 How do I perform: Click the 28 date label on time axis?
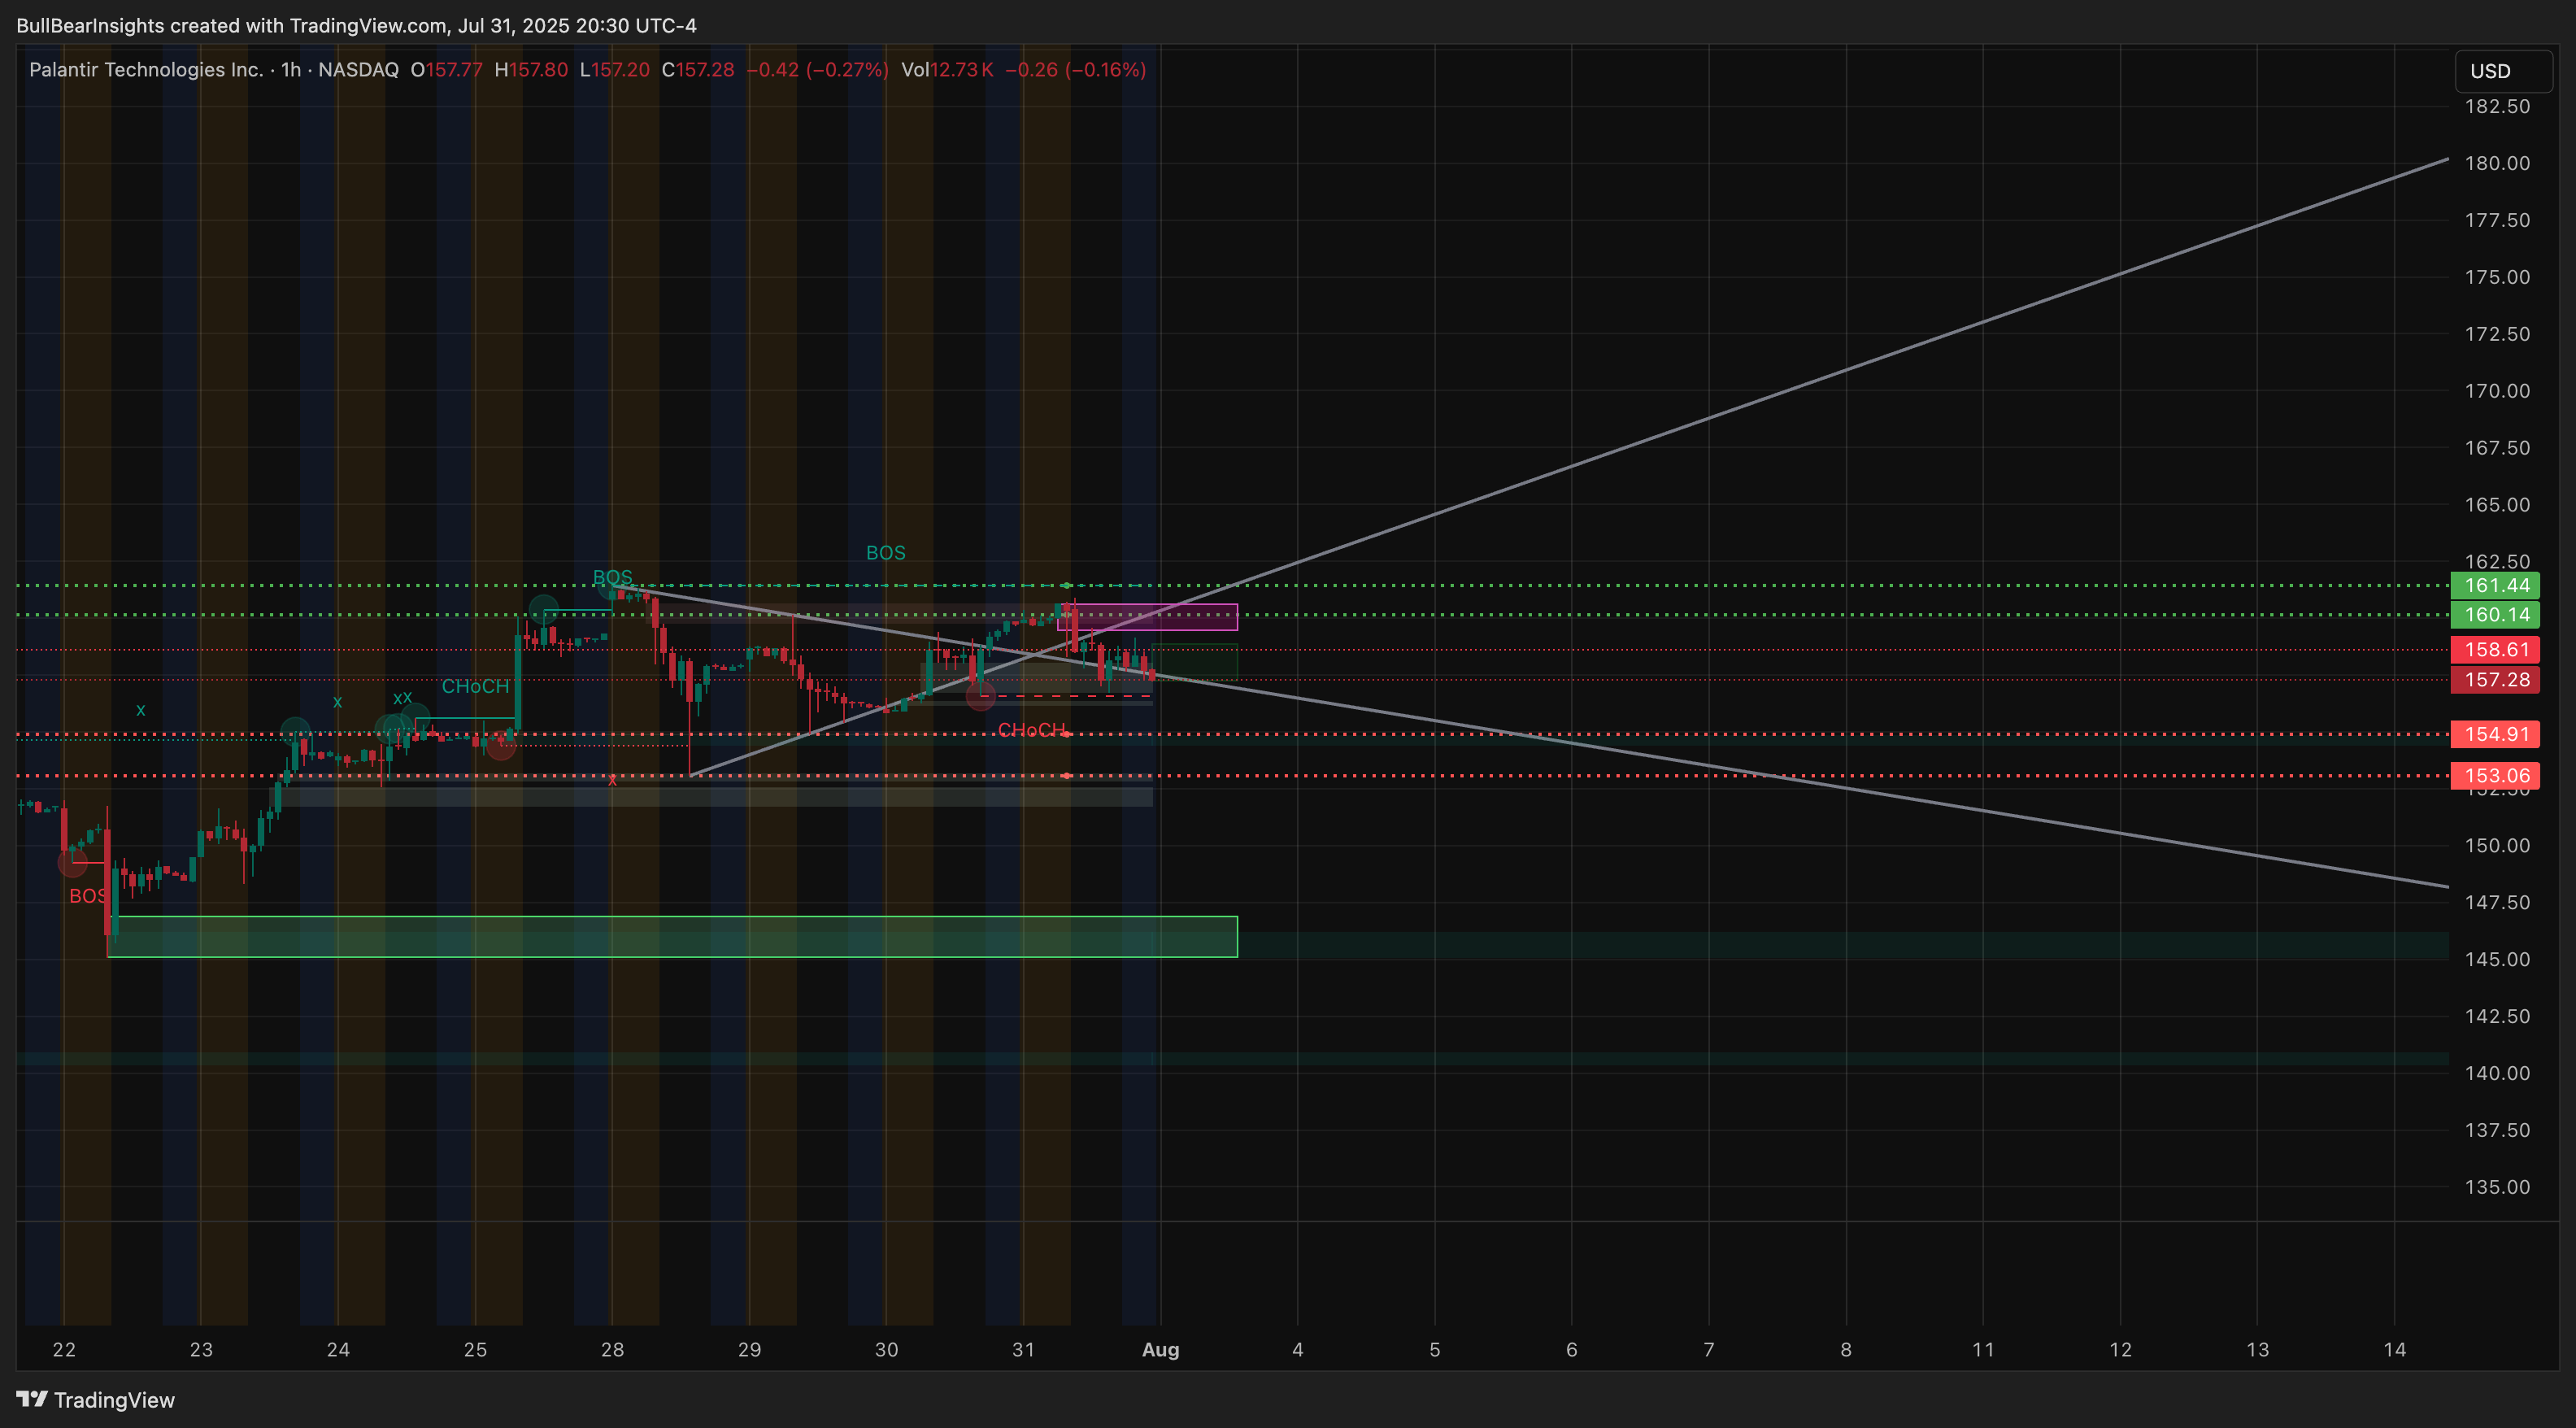pos(612,1349)
